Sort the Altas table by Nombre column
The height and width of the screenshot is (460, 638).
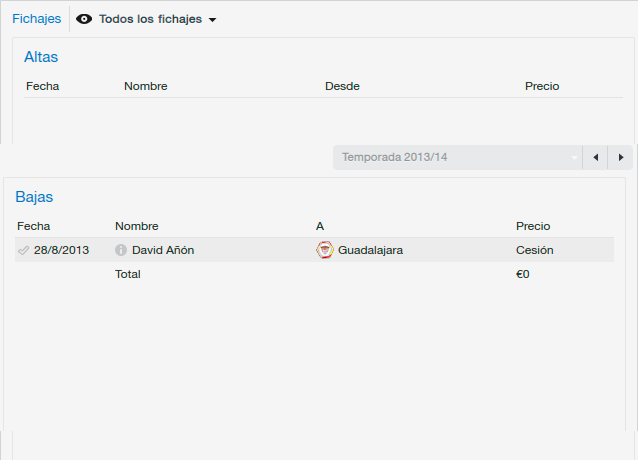[x=146, y=86]
